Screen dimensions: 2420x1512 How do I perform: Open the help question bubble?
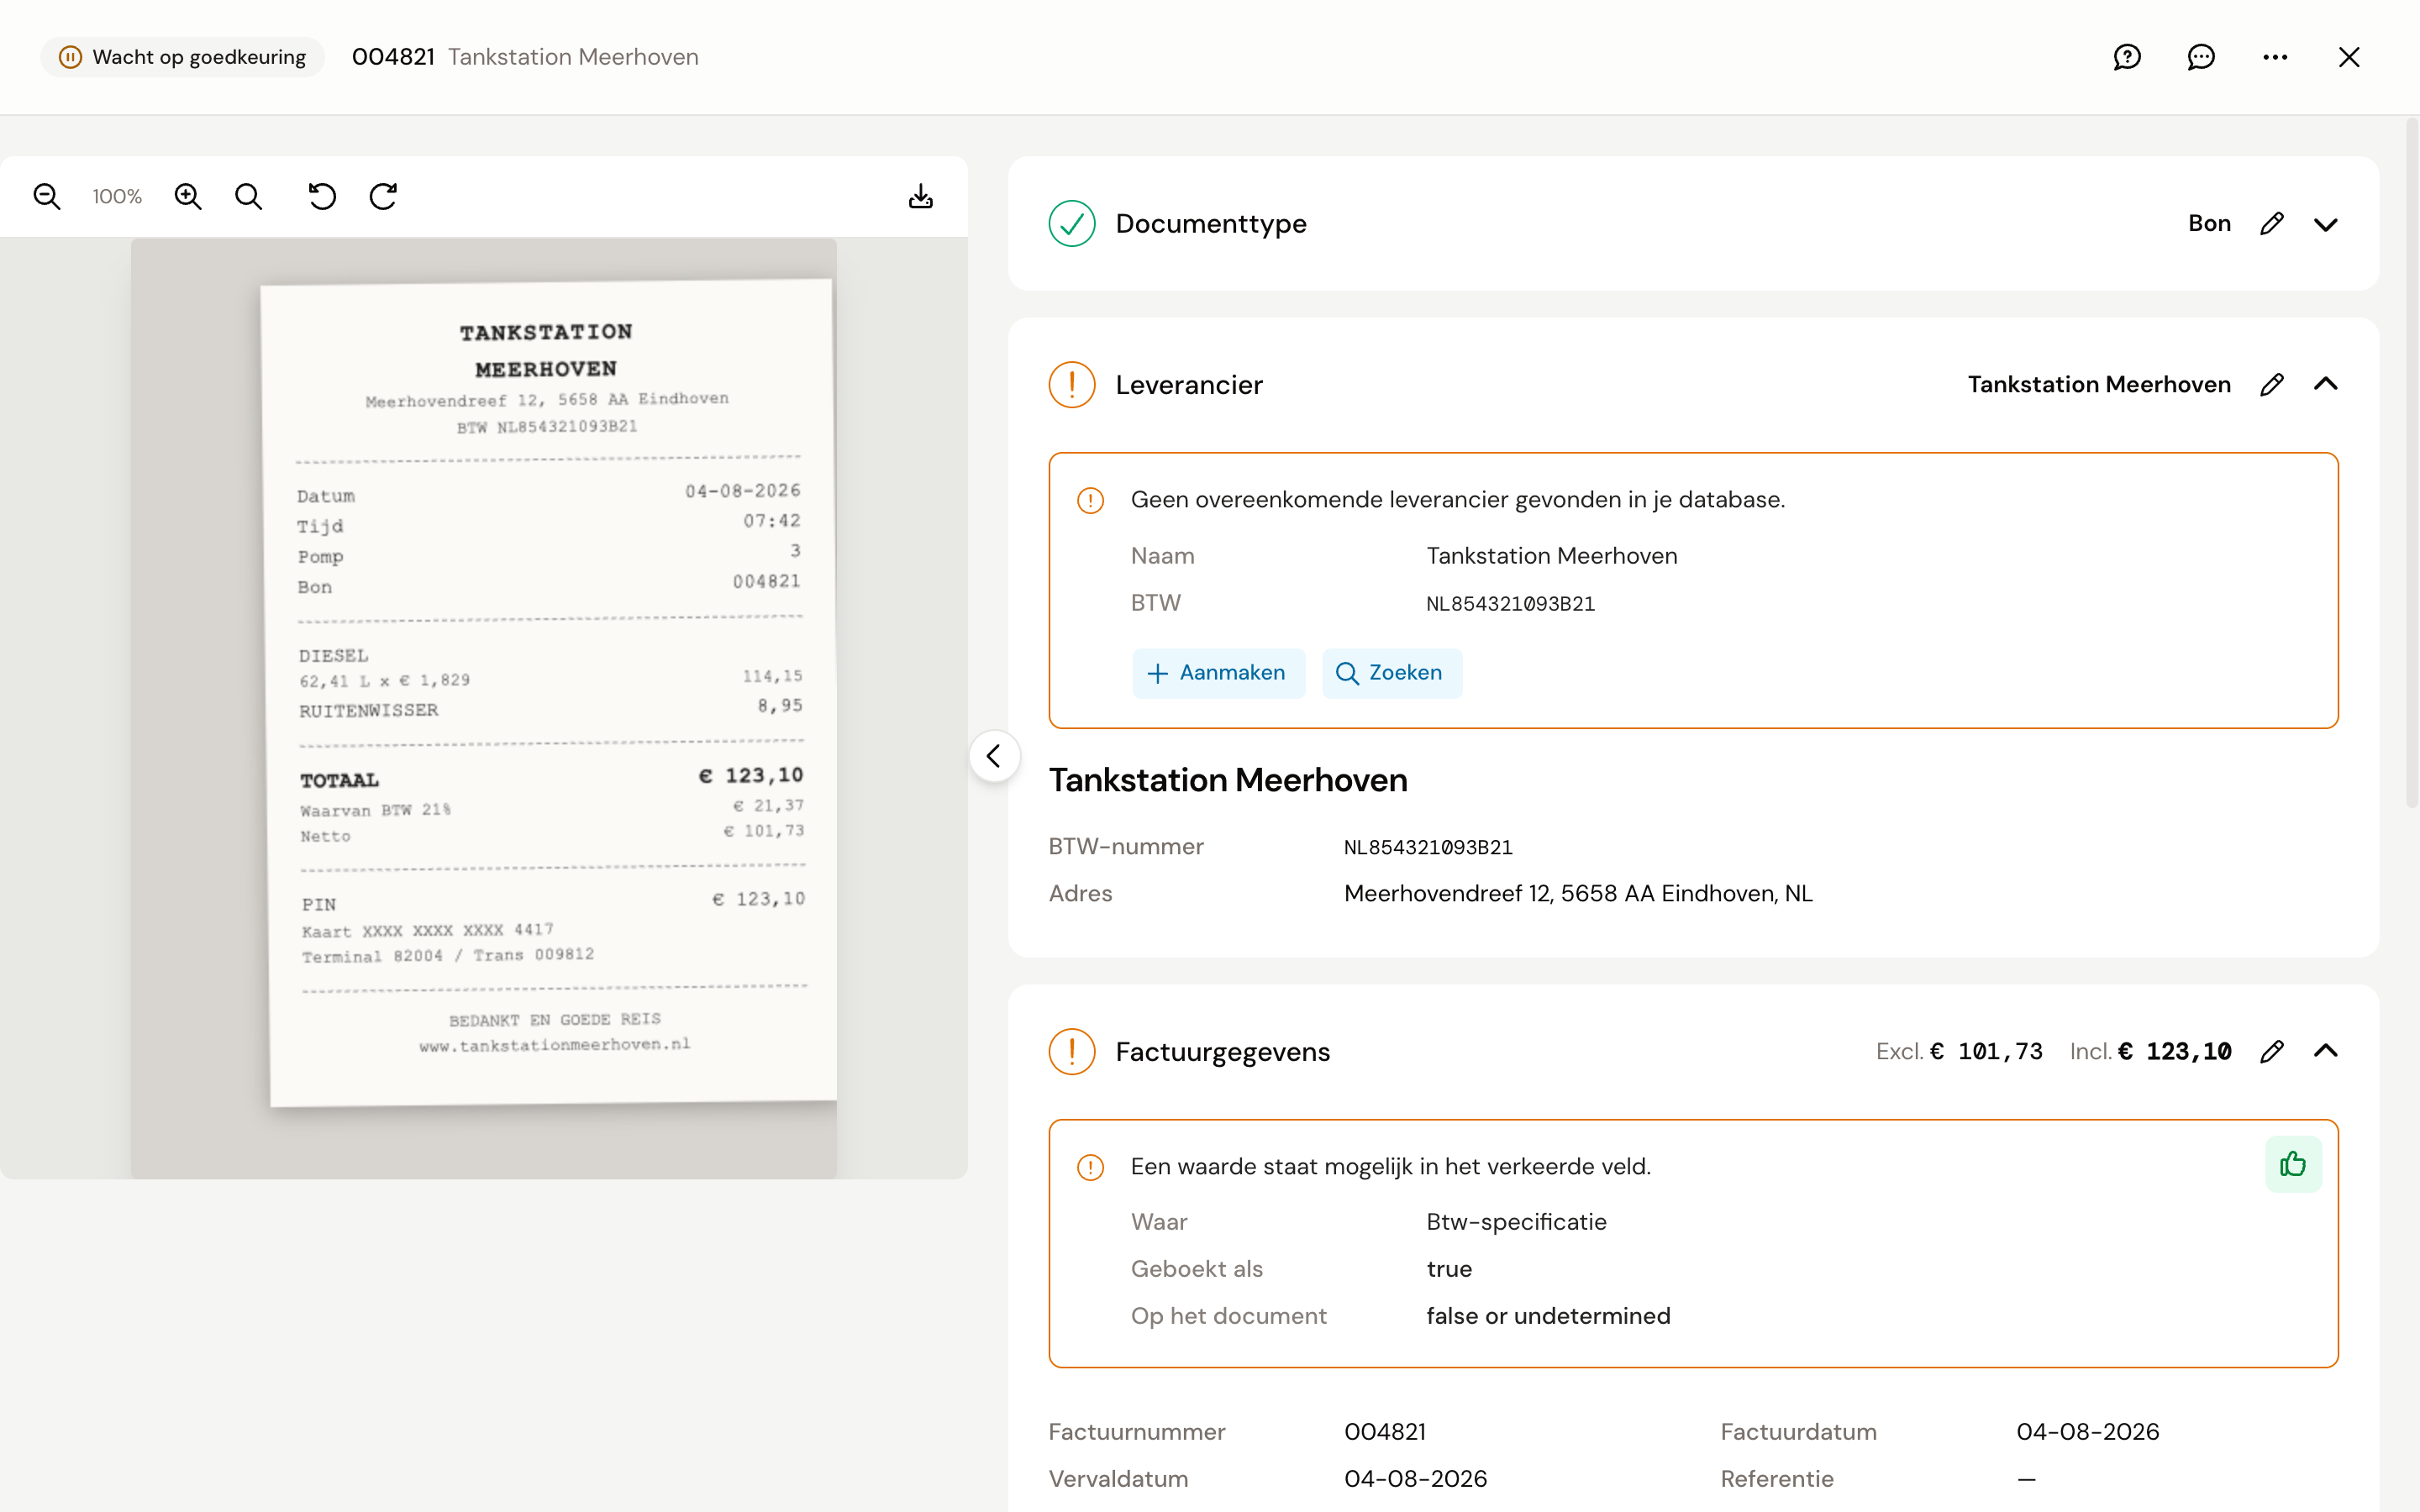2127,57
